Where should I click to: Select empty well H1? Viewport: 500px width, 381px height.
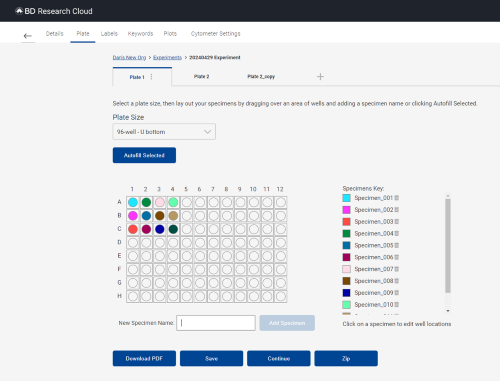133,296
